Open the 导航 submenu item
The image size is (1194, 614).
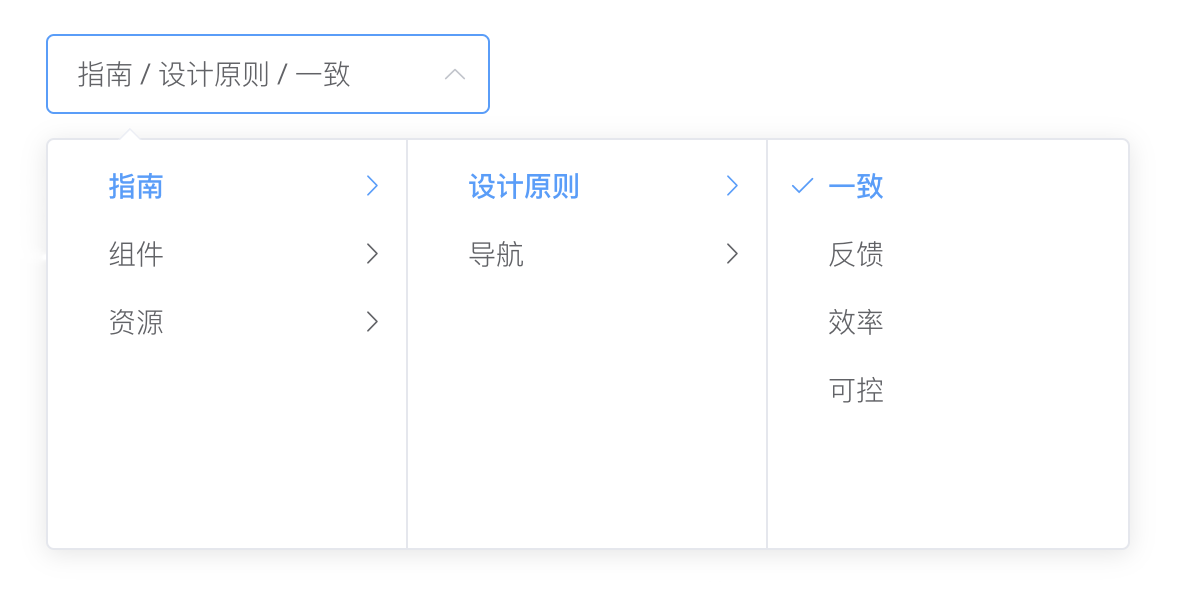click(496, 255)
